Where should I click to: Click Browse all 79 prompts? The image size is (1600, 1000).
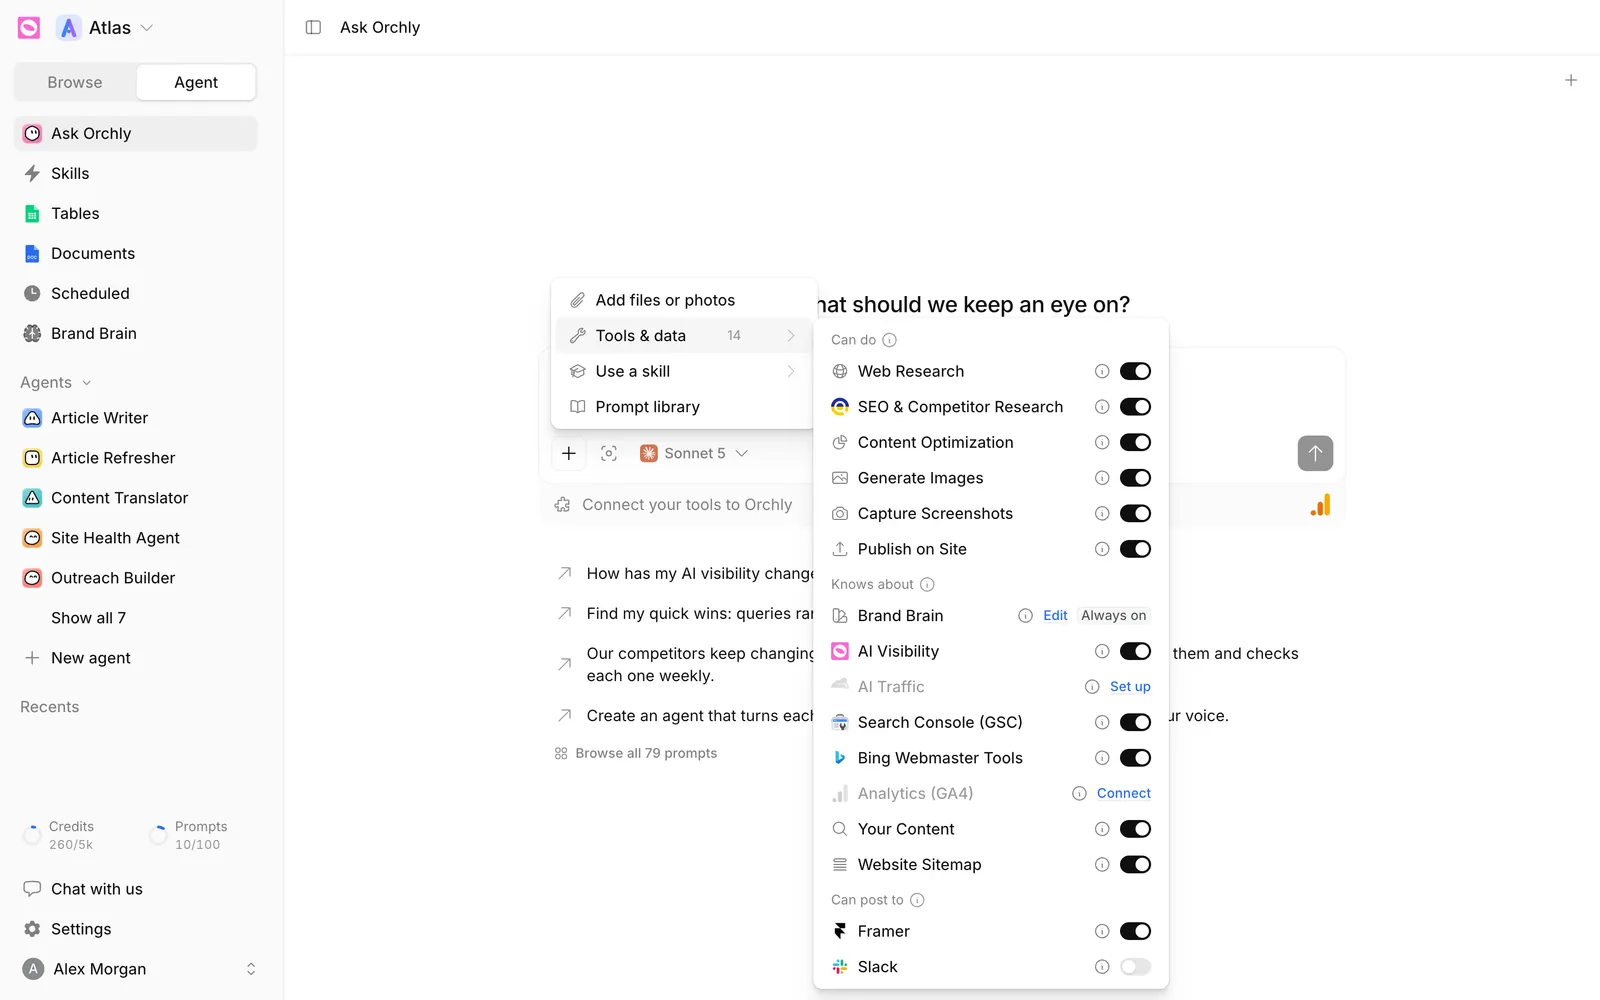point(636,753)
